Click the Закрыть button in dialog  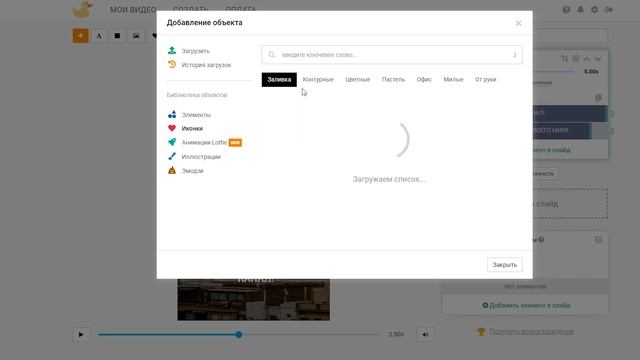tap(504, 265)
